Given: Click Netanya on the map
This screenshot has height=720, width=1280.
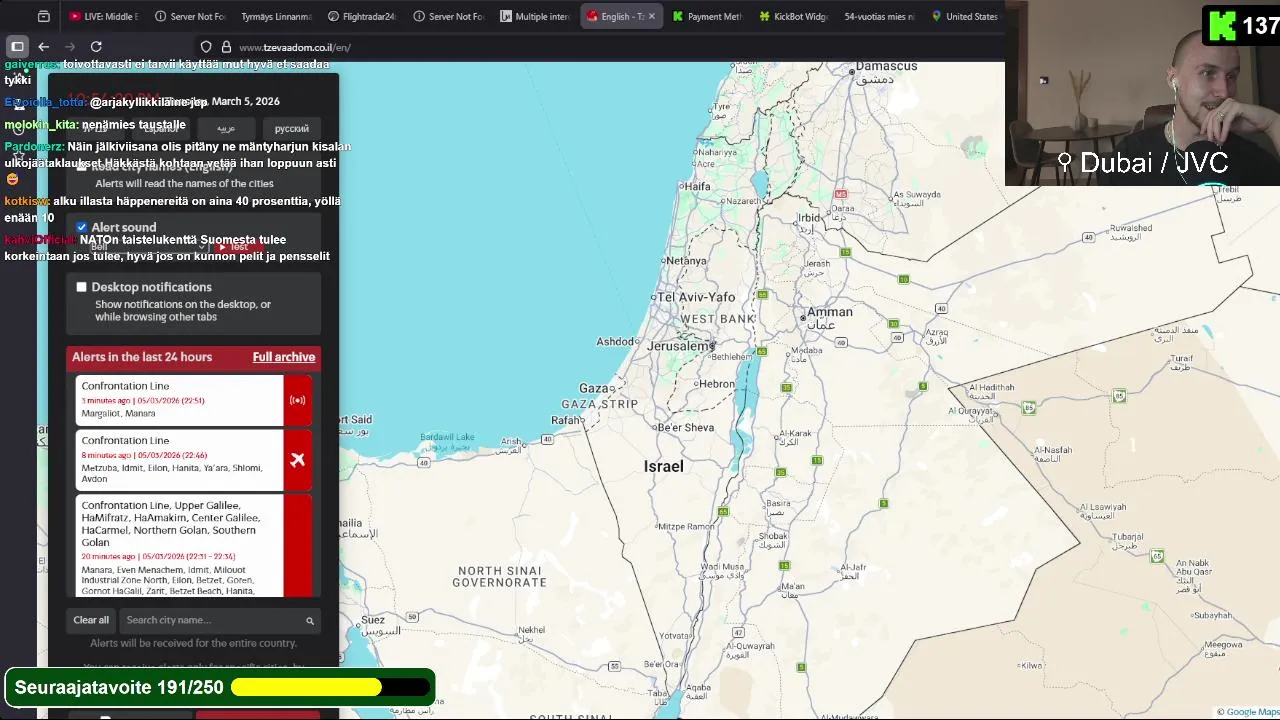Looking at the screenshot, I should (x=686, y=261).
